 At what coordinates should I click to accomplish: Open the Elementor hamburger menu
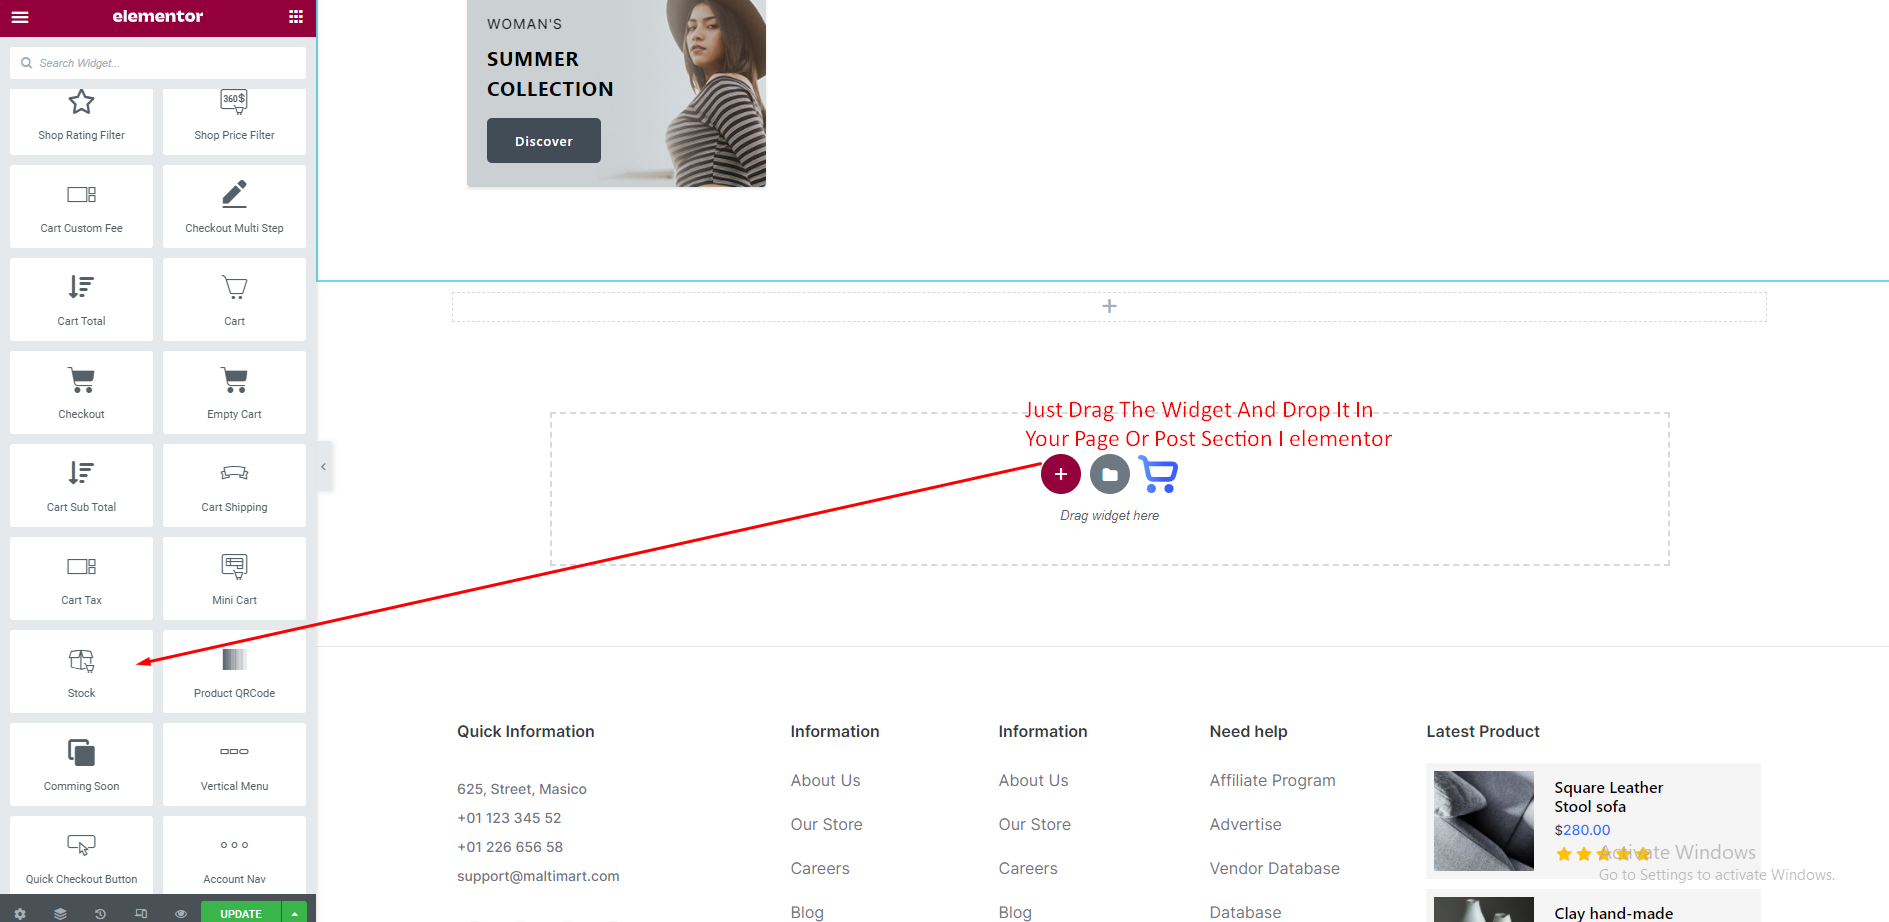[x=20, y=17]
